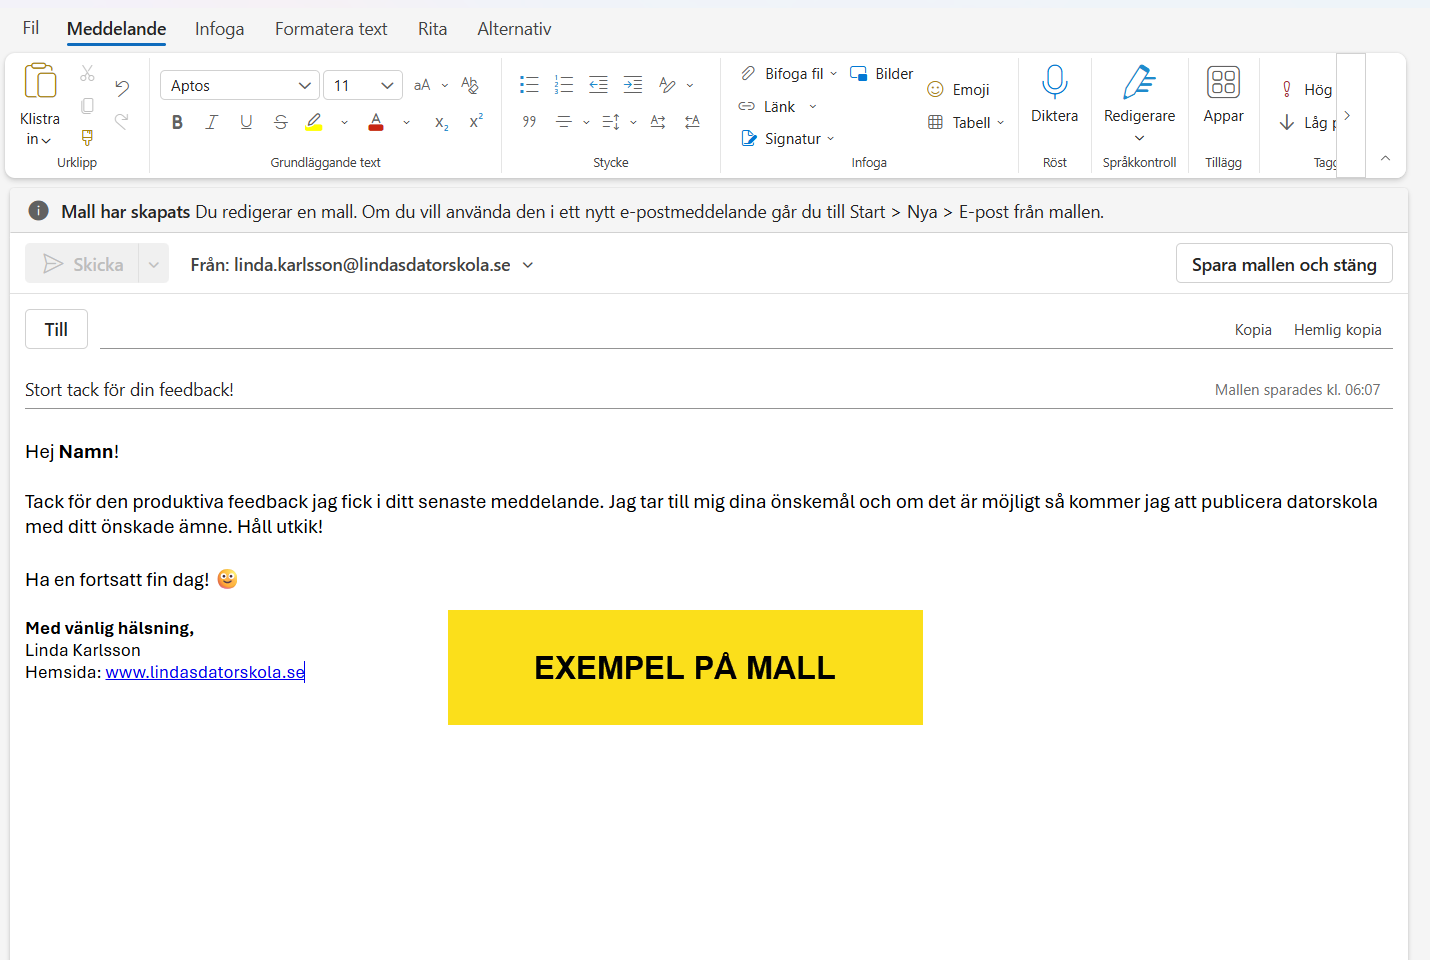1430x960 pixels.
Task: Apply subscript formatting
Action: point(441,122)
